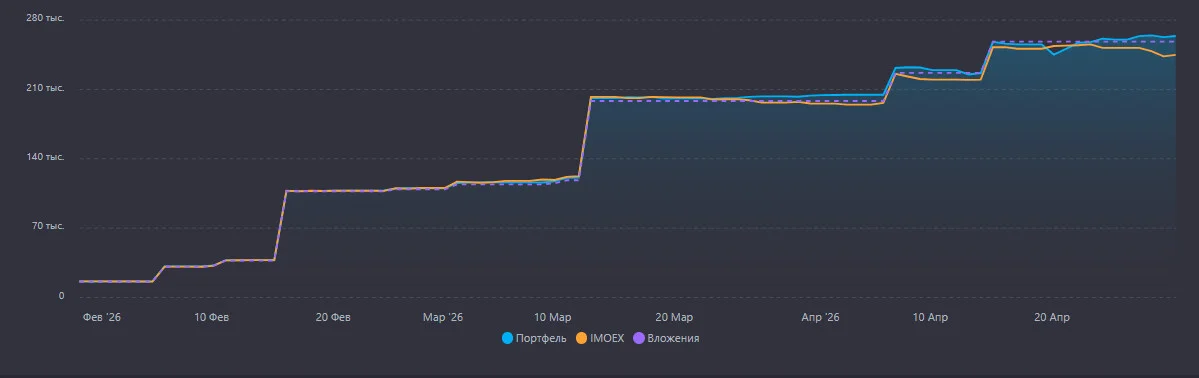The image size is (1199, 378).
Task: Click the blue Портфель legend dot
Action: pyautogui.click(x=507, y=338)
